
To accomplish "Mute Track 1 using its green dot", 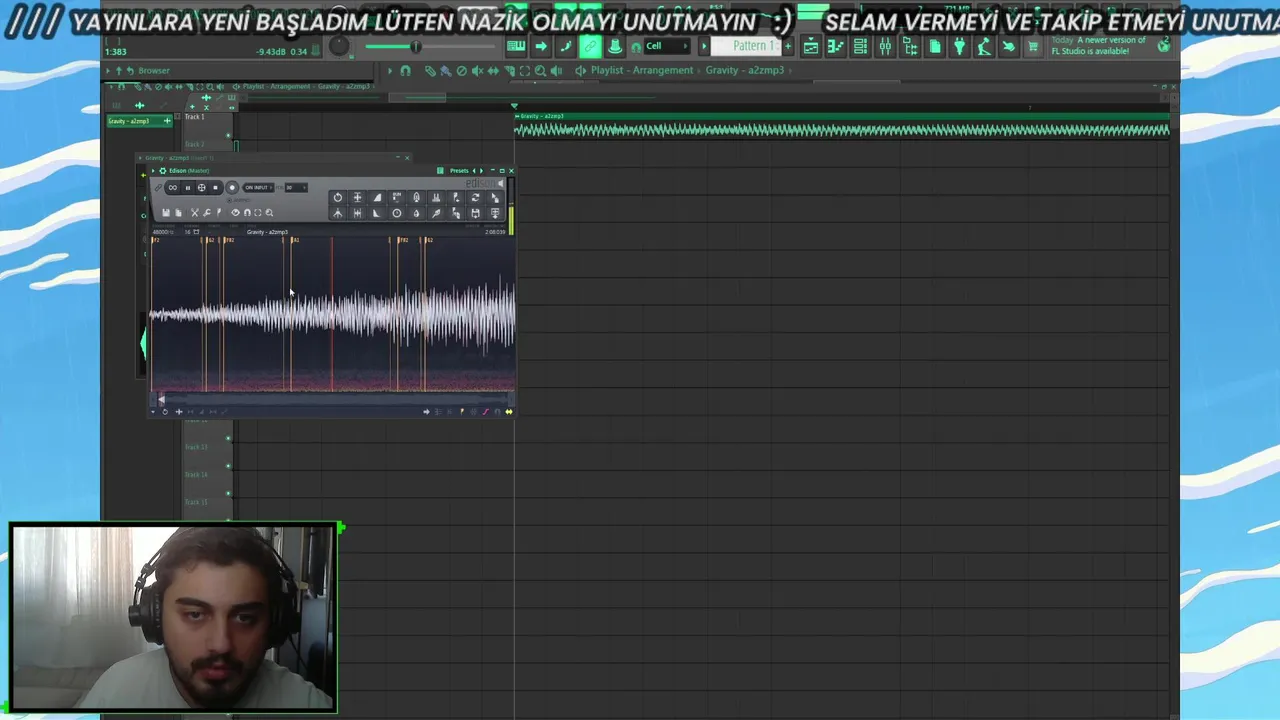I will click(228, 135).
